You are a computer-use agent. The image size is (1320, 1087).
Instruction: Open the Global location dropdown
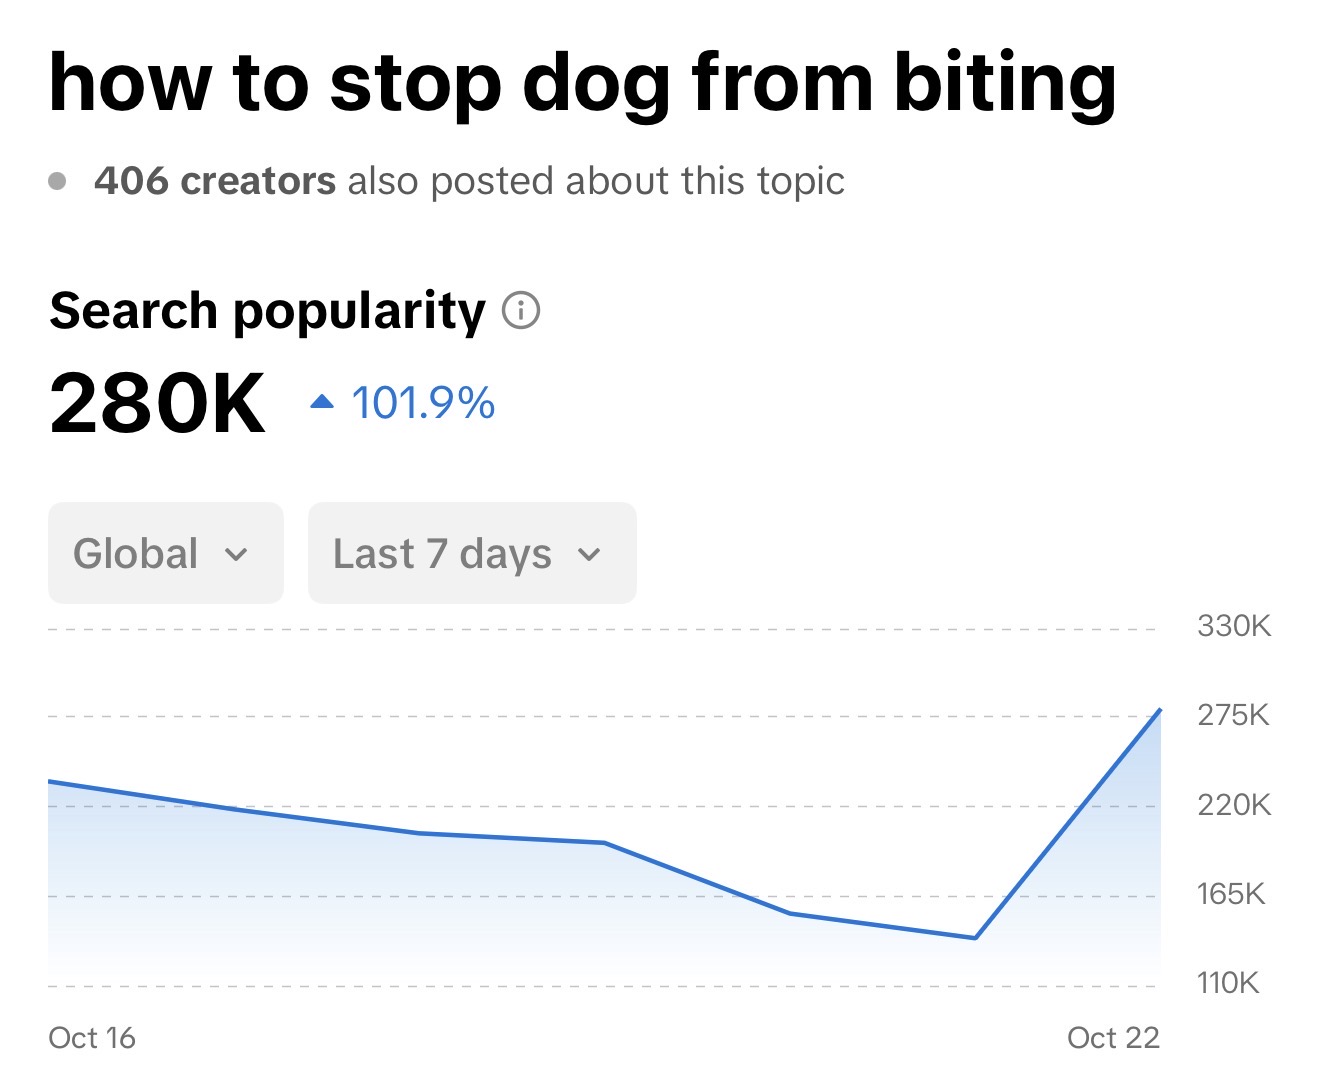coord(165,553)
